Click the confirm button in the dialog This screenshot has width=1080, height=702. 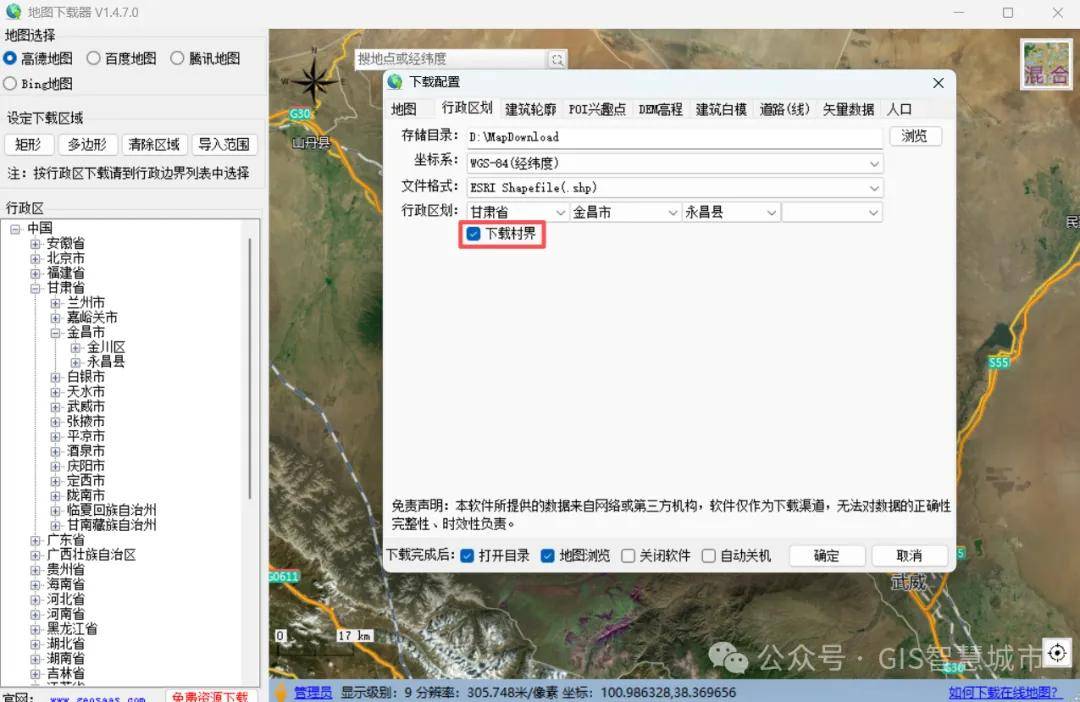pos(826,556)
